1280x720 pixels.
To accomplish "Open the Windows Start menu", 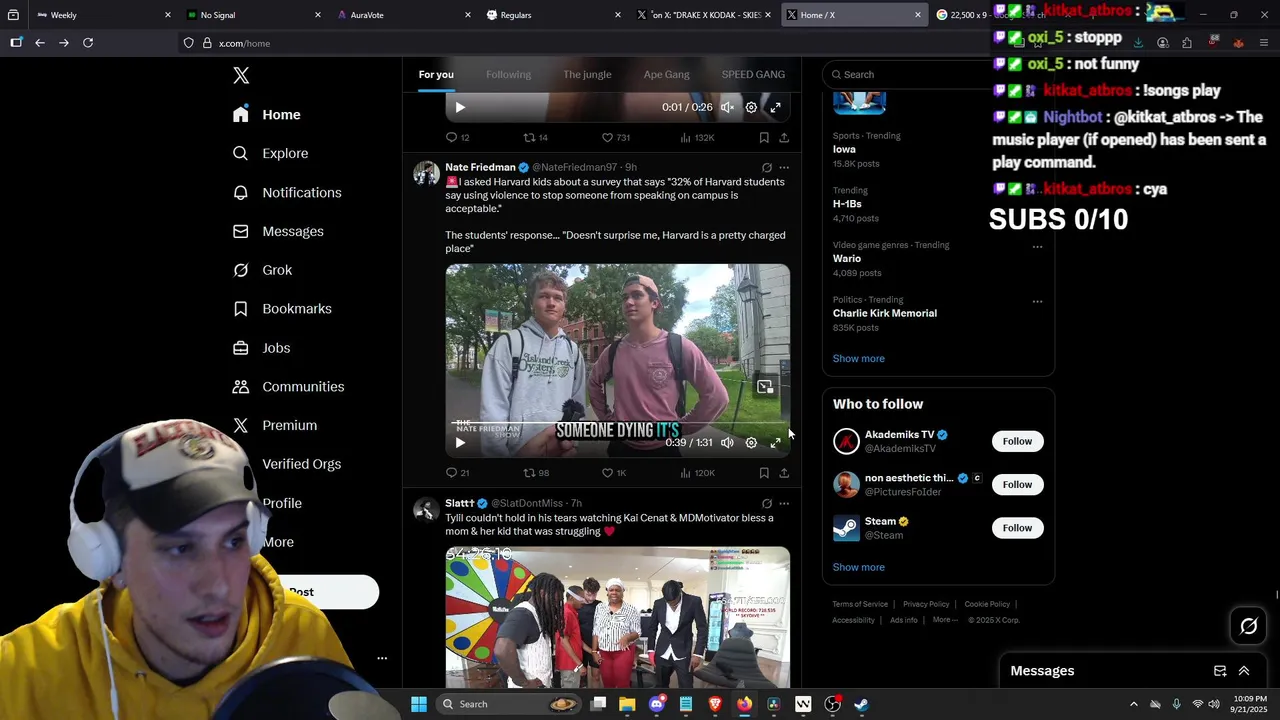I will click(418, 704).
